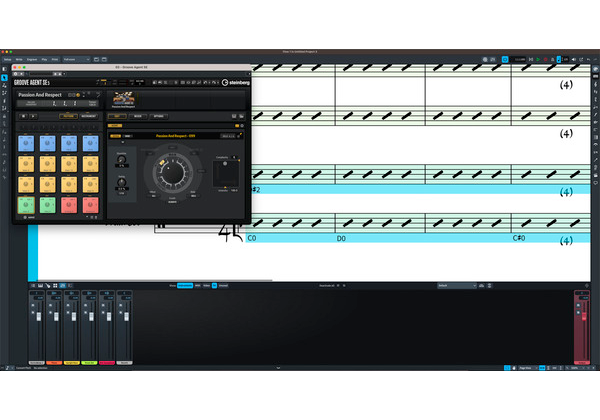The image size is (600, 420).
Task: Click the gear icon in plugin window header
Action: pyautogui.click(x=16, y=74)
